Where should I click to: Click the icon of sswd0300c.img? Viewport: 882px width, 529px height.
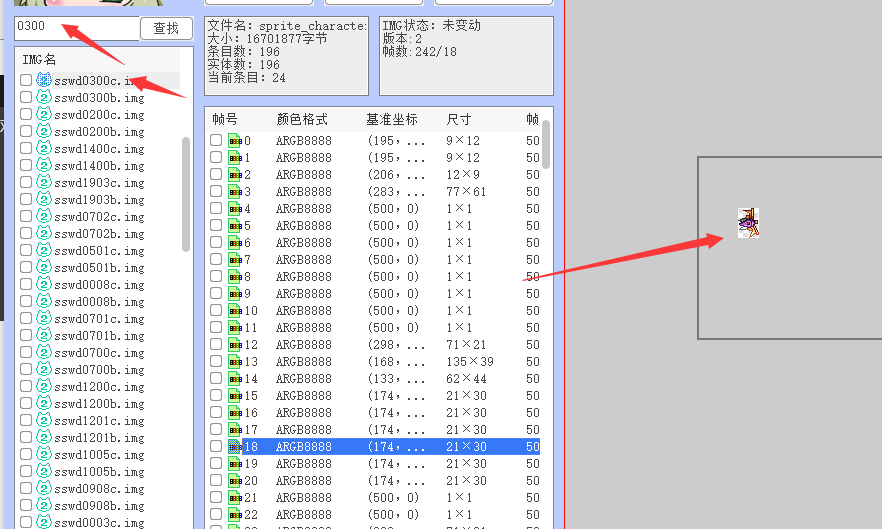pos(43,80)
